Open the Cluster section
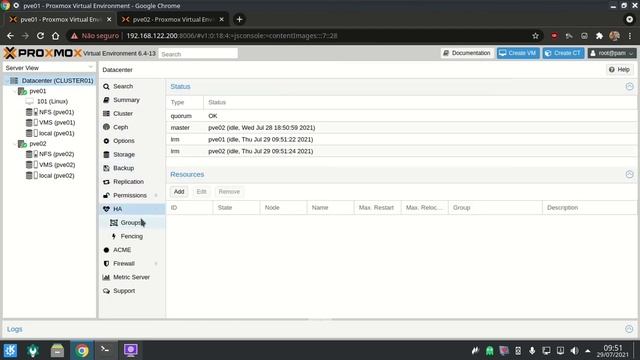Viewport: 640px width, 360px height. click(x=123, y=113)
